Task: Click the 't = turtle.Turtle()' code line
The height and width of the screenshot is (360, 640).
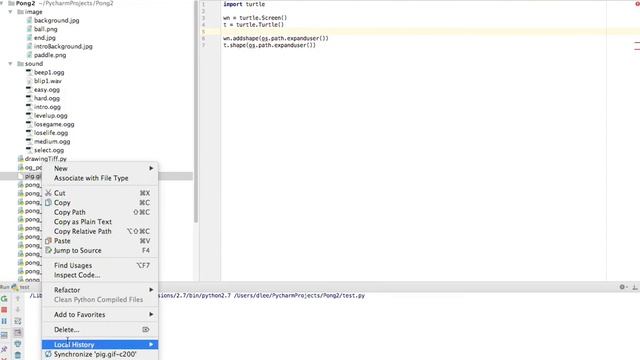Action: click(x=253, y=24)
